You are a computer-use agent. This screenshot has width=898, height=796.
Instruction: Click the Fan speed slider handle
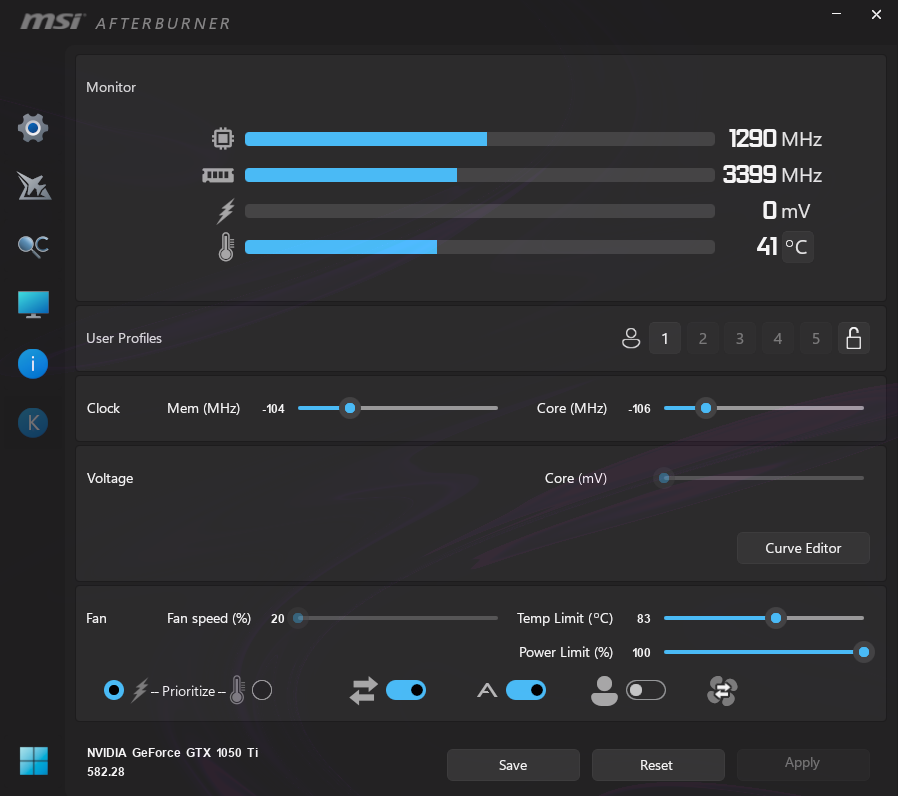[298, 618]
